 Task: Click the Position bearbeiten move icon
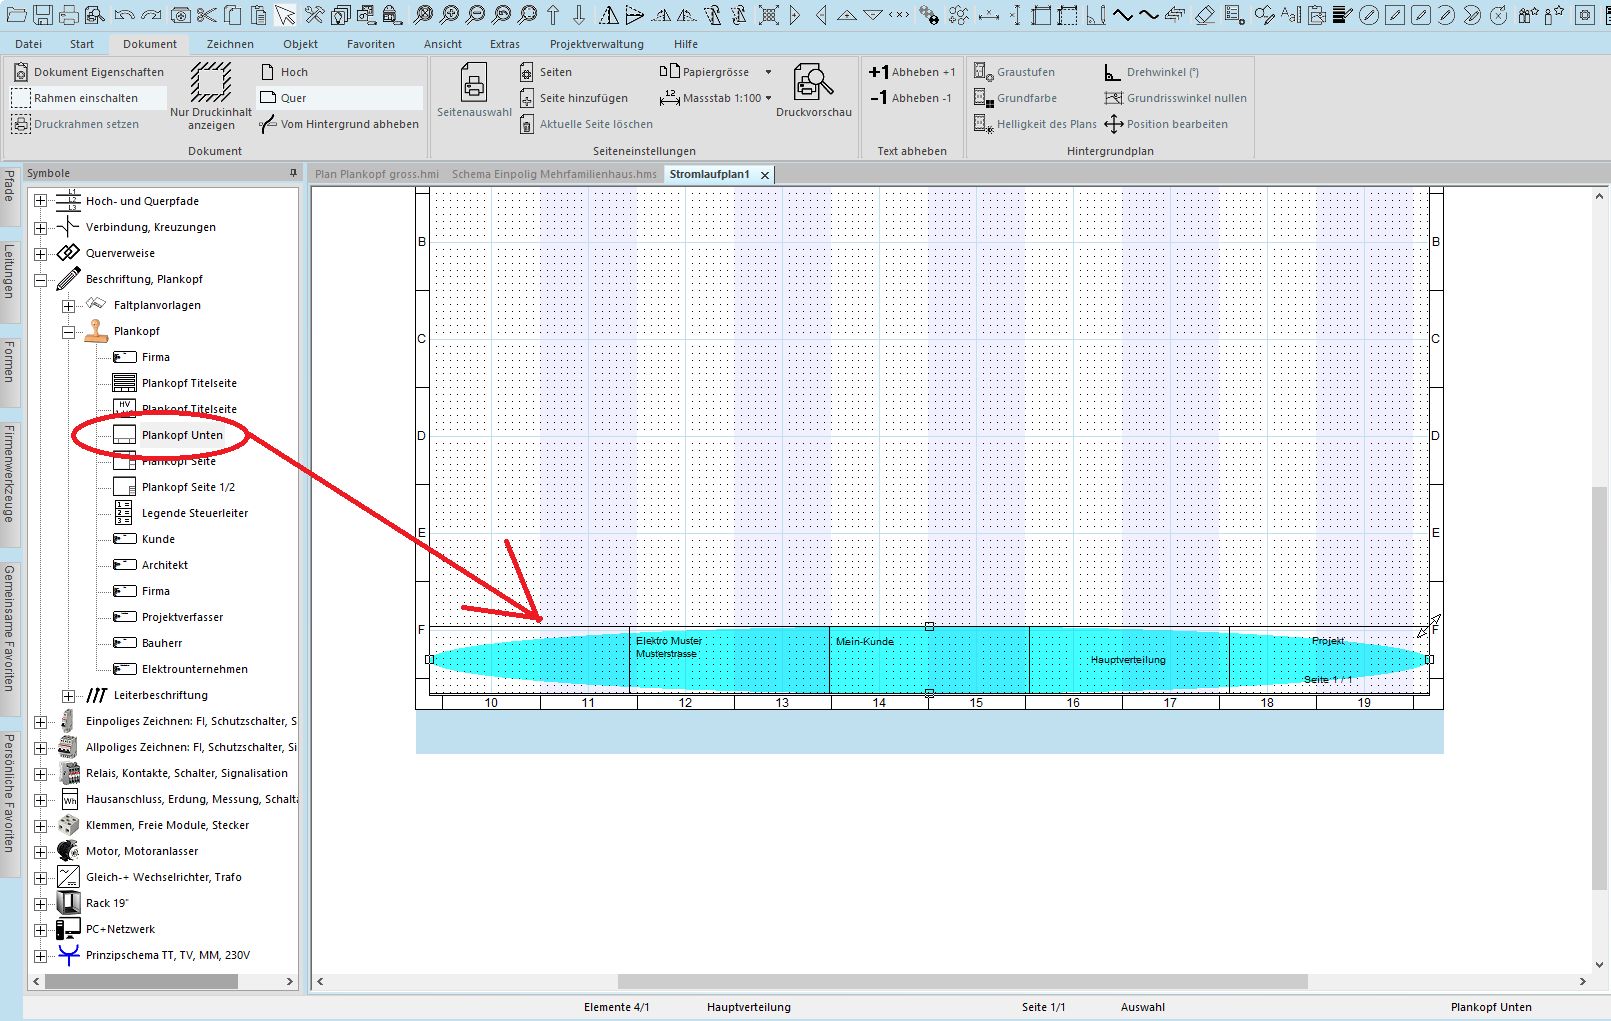pos(1113,124)
